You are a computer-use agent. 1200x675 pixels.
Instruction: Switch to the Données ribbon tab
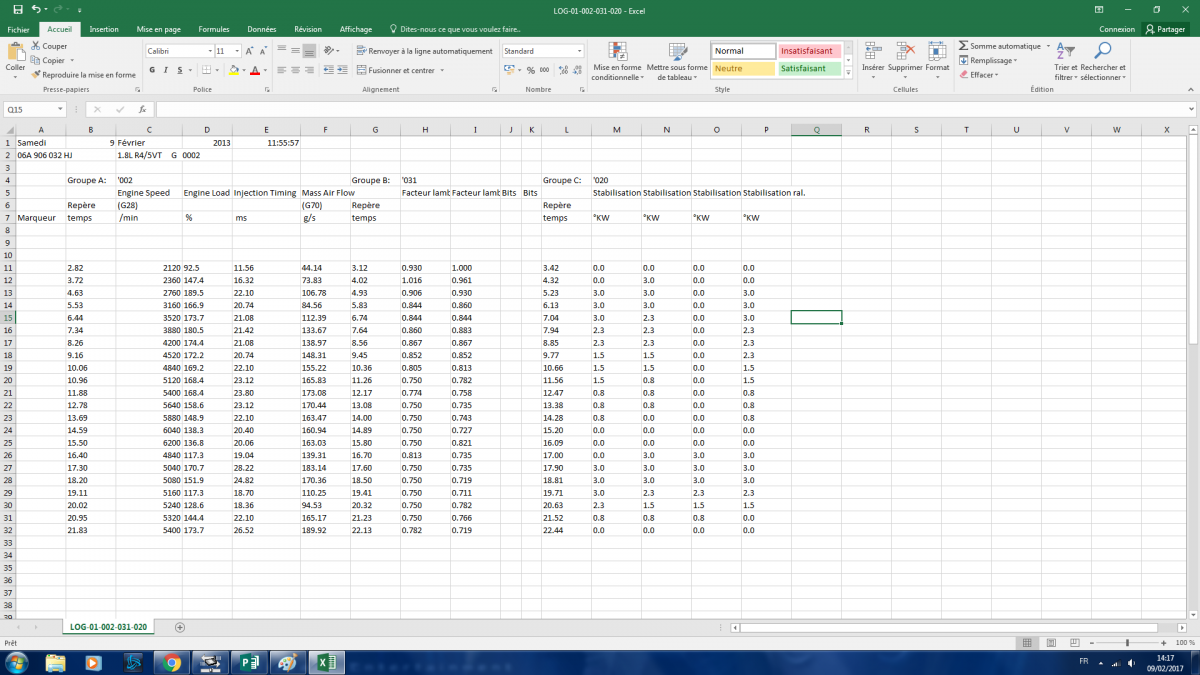(x=261, y=30)
